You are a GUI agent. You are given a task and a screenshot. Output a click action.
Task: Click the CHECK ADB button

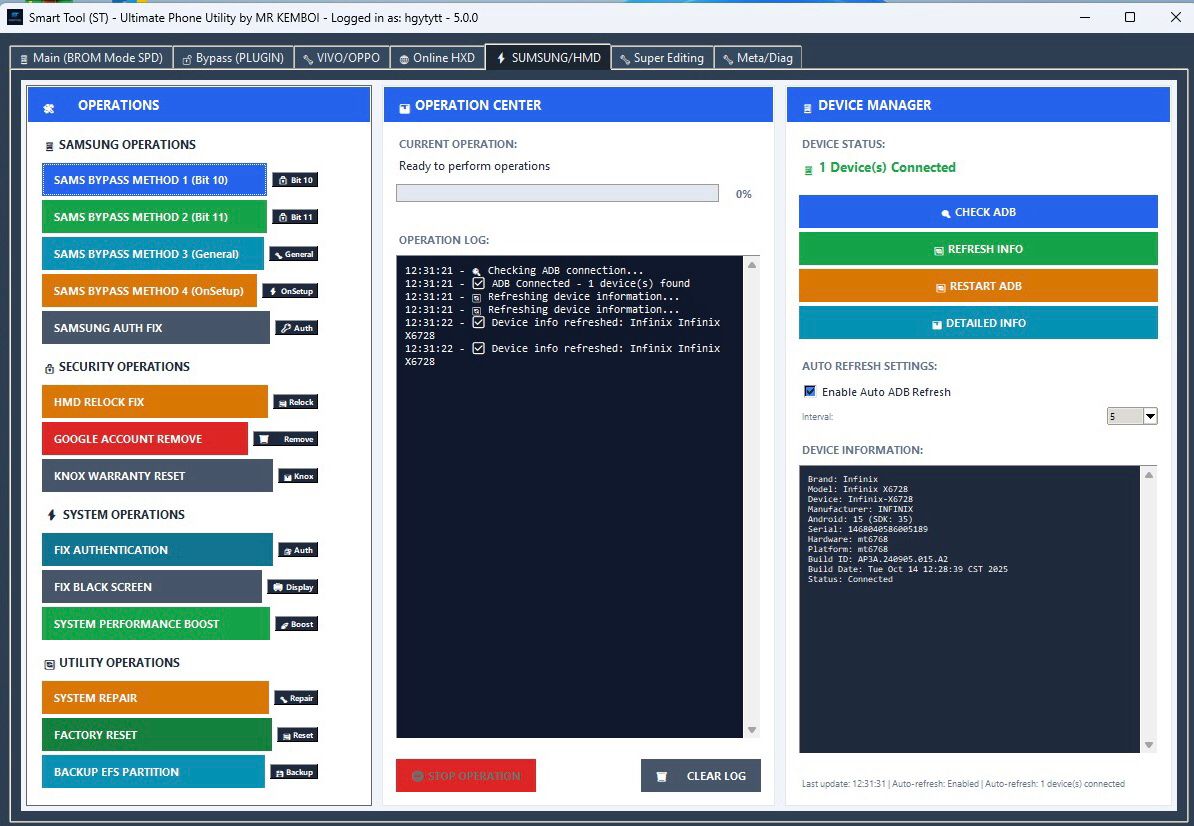(977, 211)
